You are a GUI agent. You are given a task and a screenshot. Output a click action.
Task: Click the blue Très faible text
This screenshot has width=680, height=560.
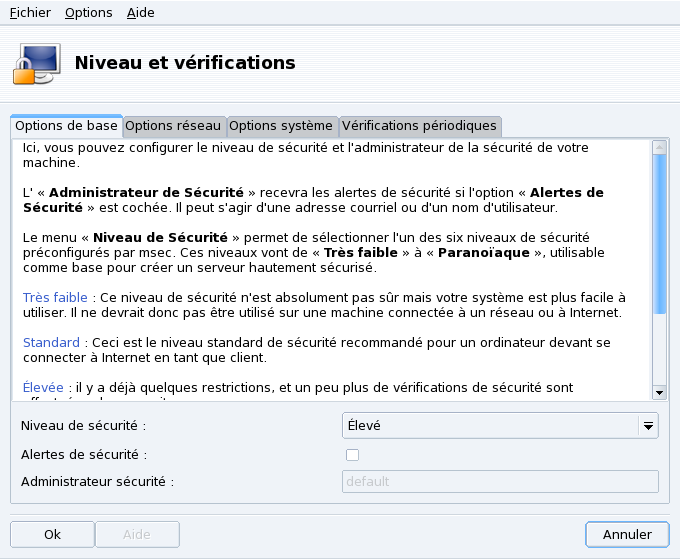pos(56,297)
